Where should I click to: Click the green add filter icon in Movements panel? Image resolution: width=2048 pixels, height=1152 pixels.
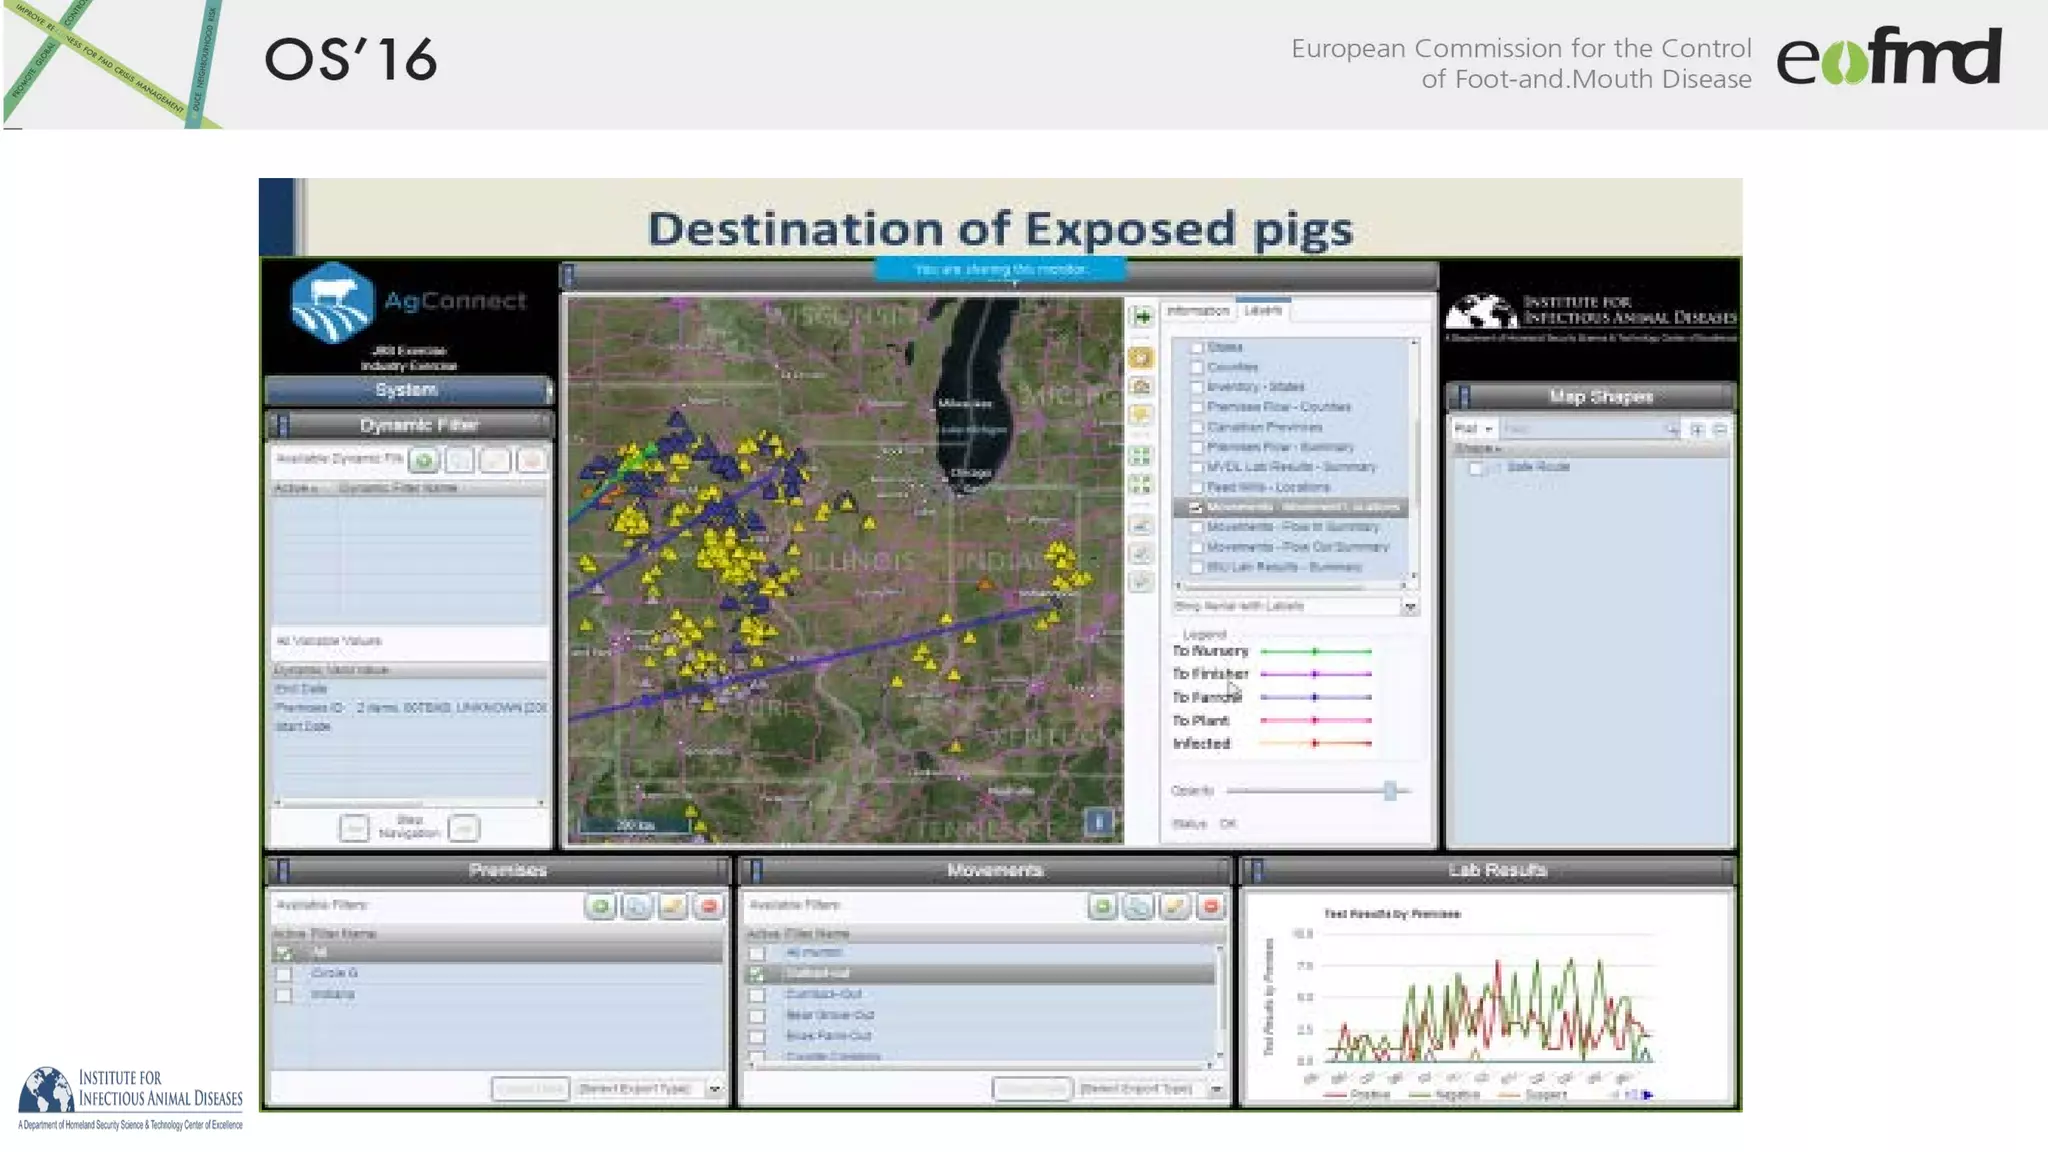[x=1102, y=906]
